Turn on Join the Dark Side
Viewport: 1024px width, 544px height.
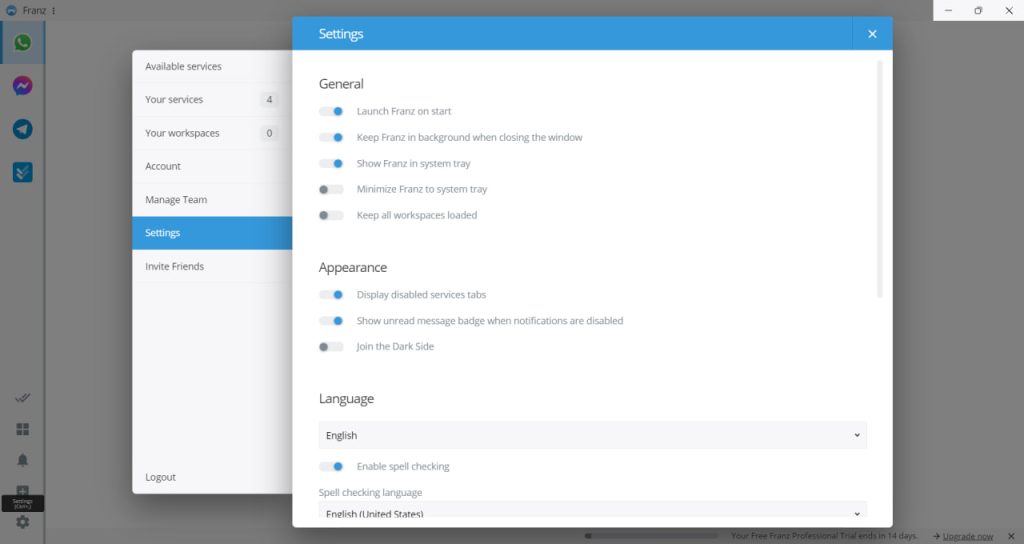click(331, 347)
